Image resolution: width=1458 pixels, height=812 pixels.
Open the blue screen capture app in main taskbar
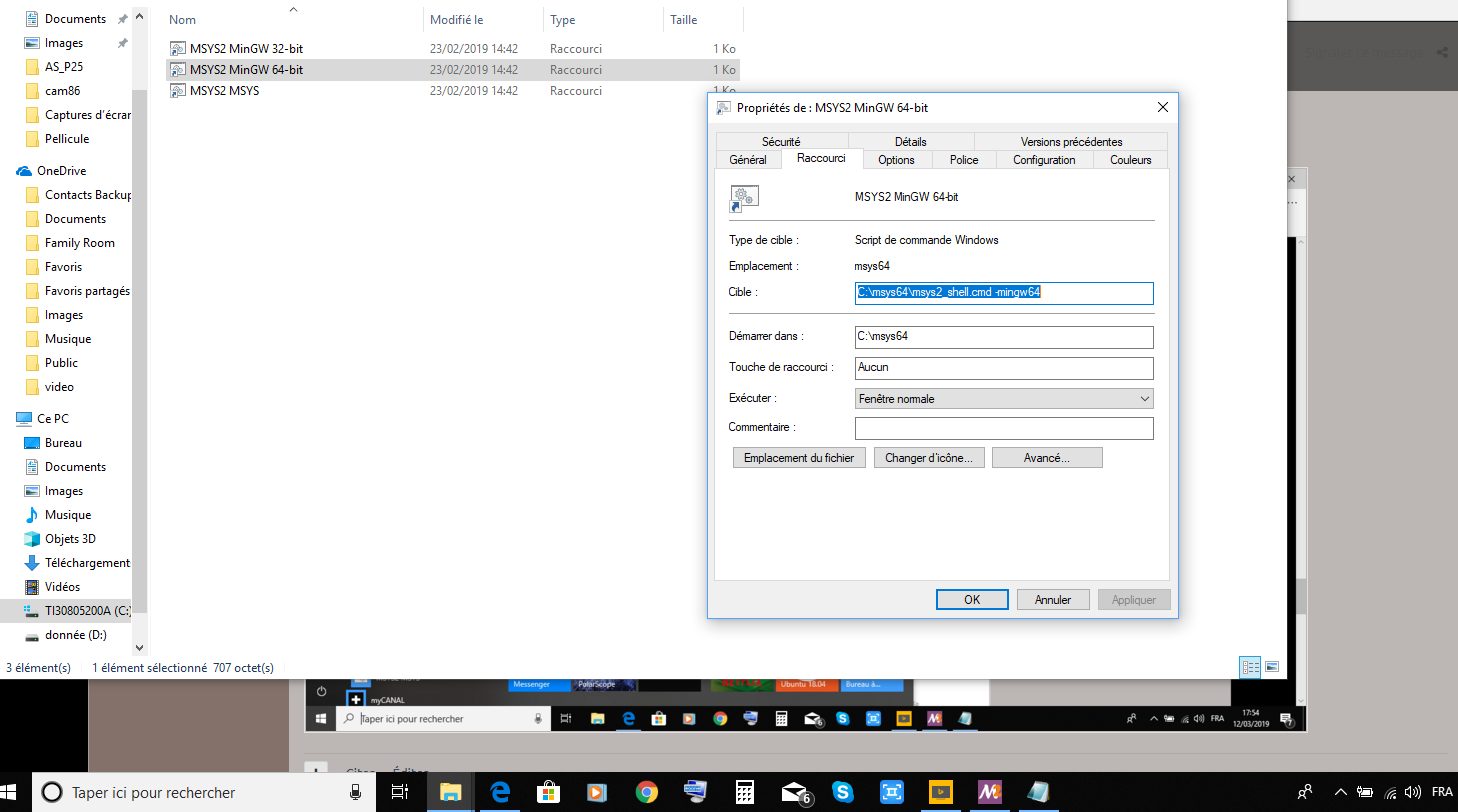pos(891,793)
